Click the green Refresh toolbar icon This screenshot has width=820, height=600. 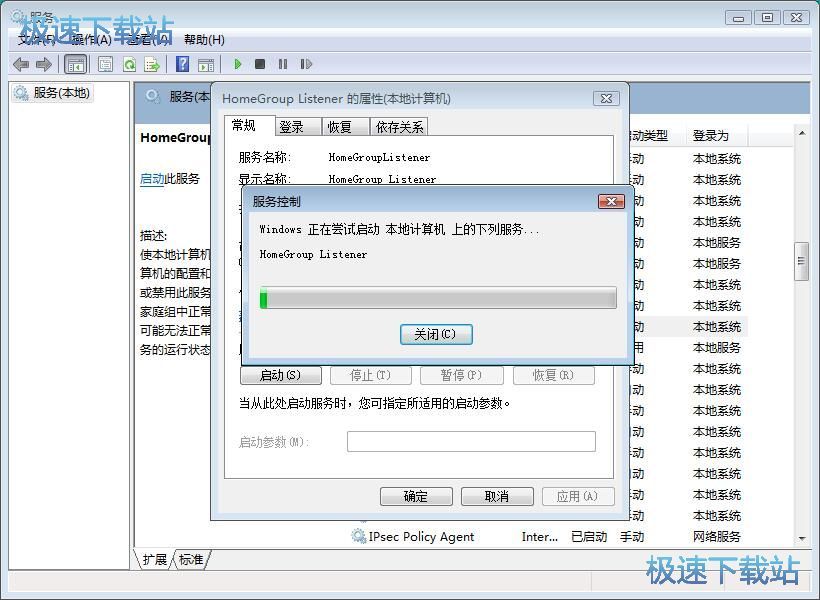tap(129, 64)
